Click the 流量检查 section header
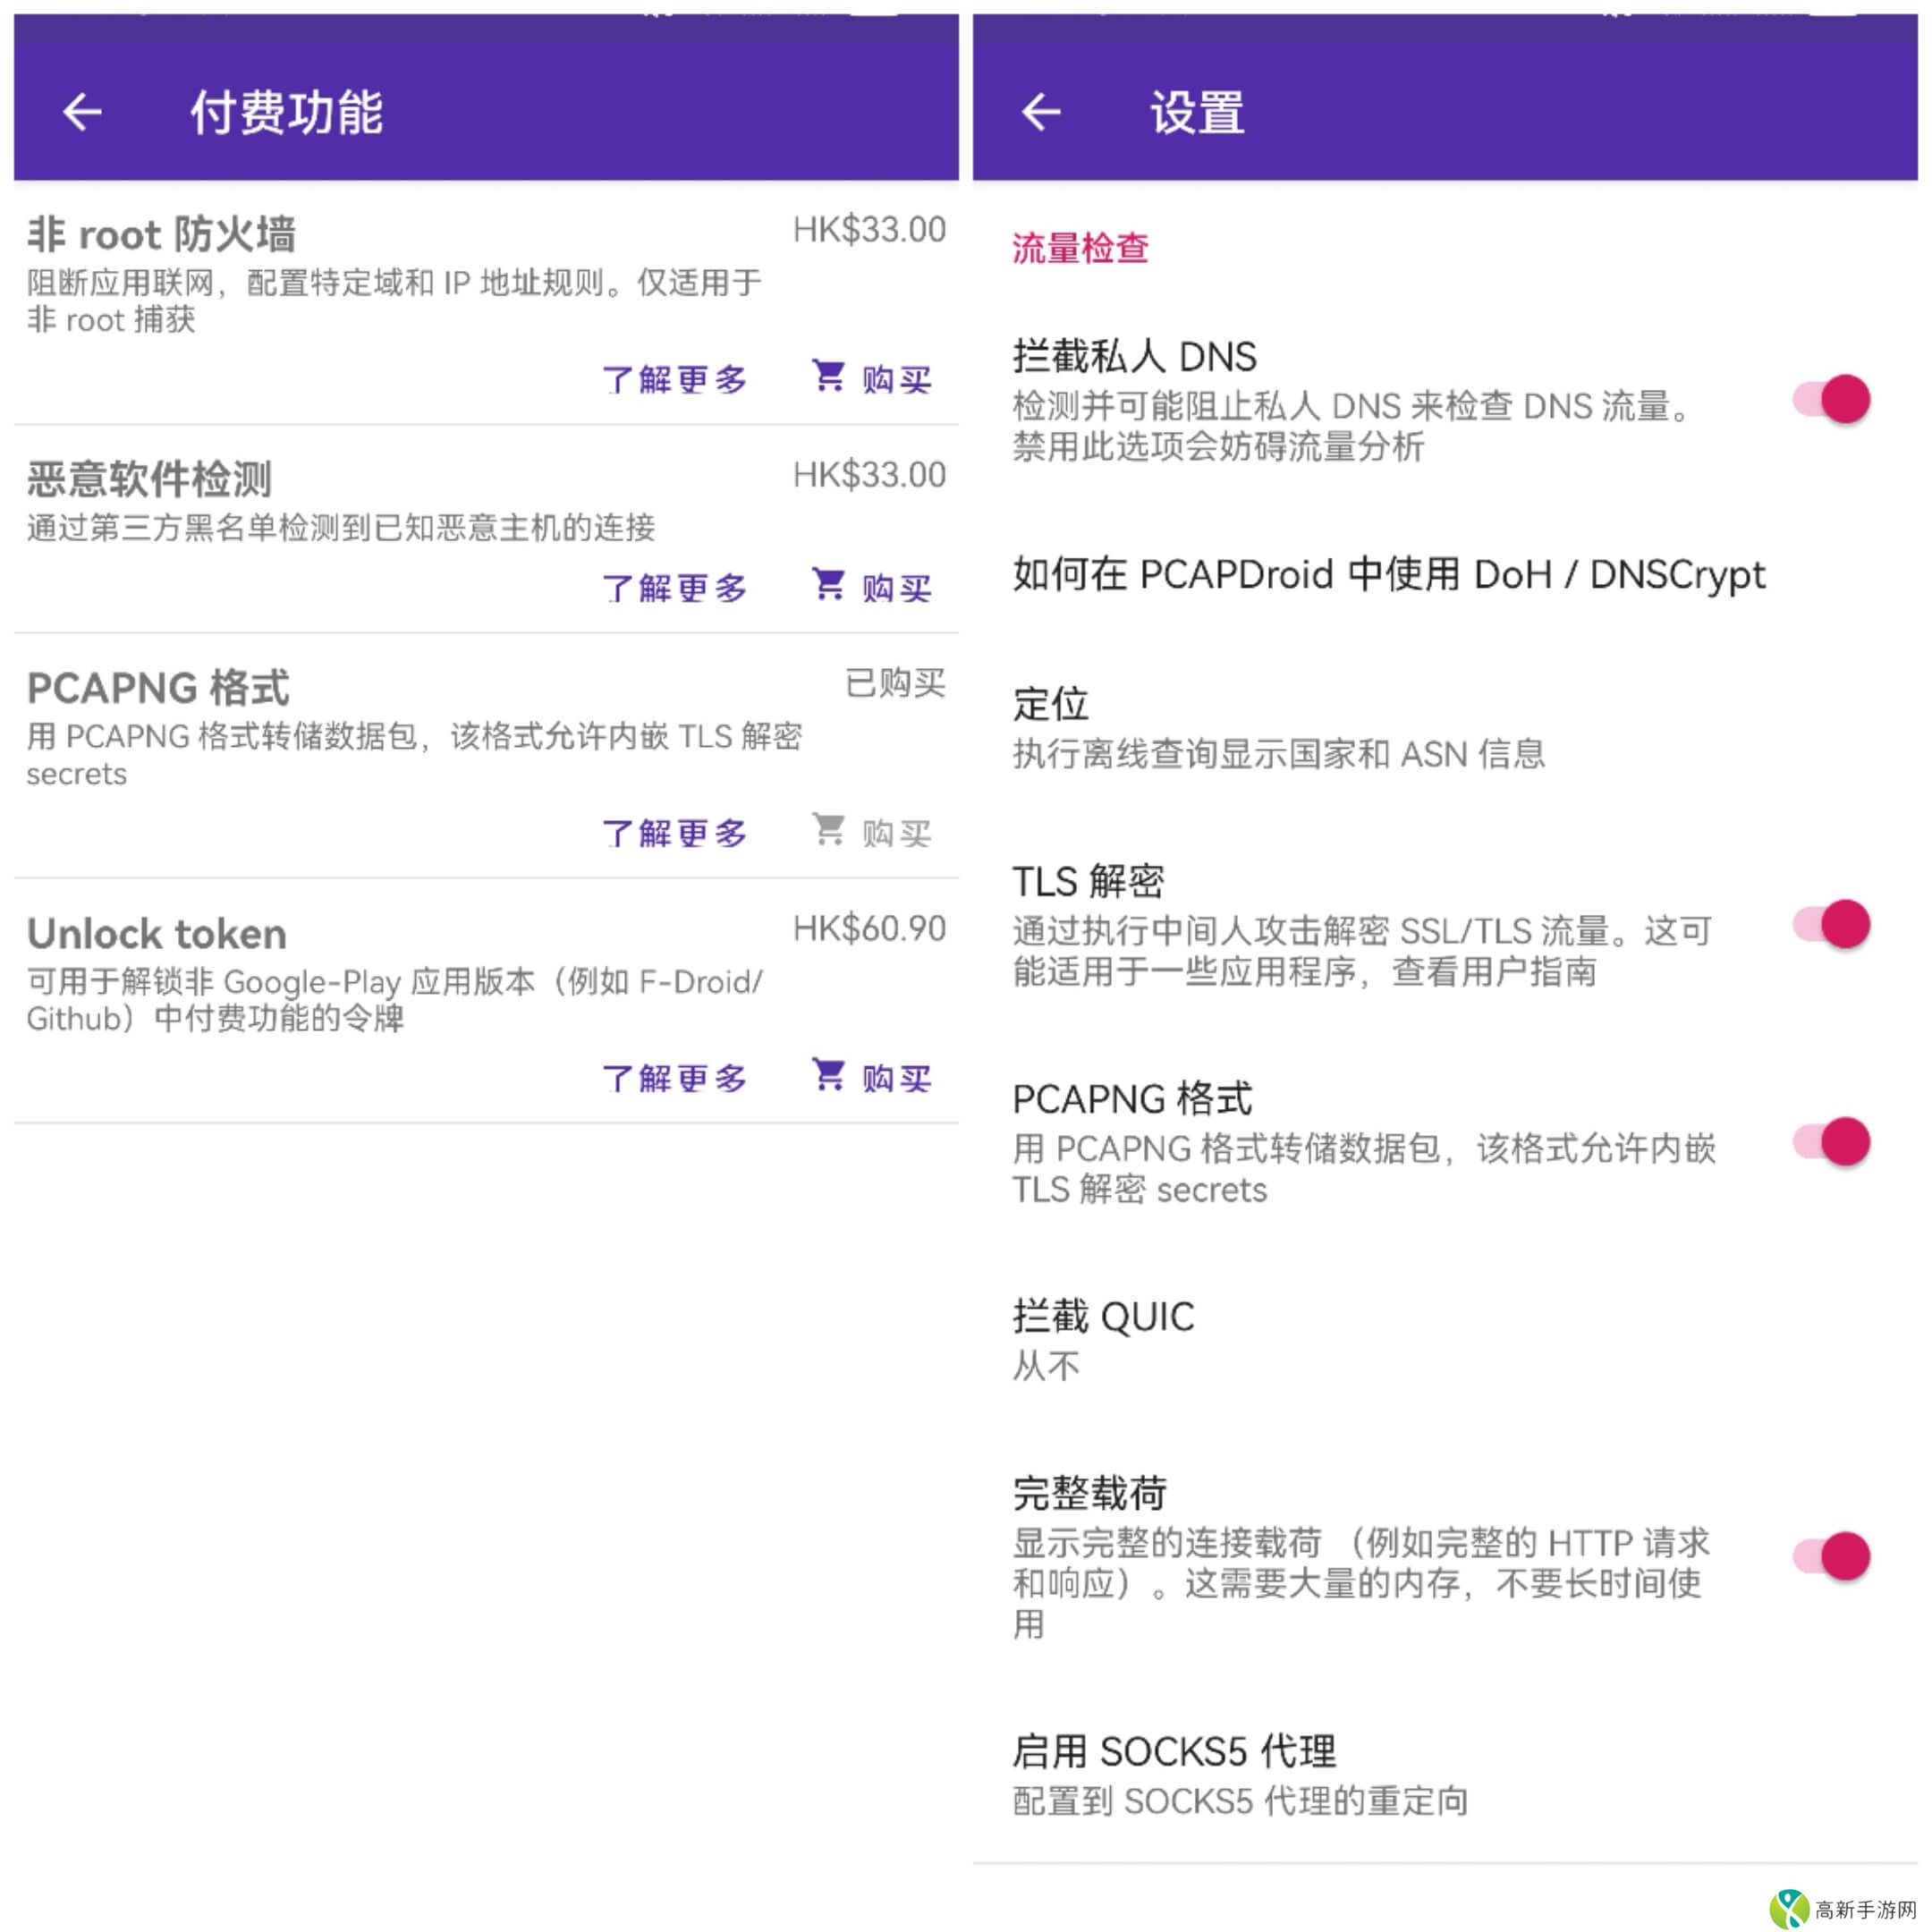1932x1932 pixels. [1080, 248]
